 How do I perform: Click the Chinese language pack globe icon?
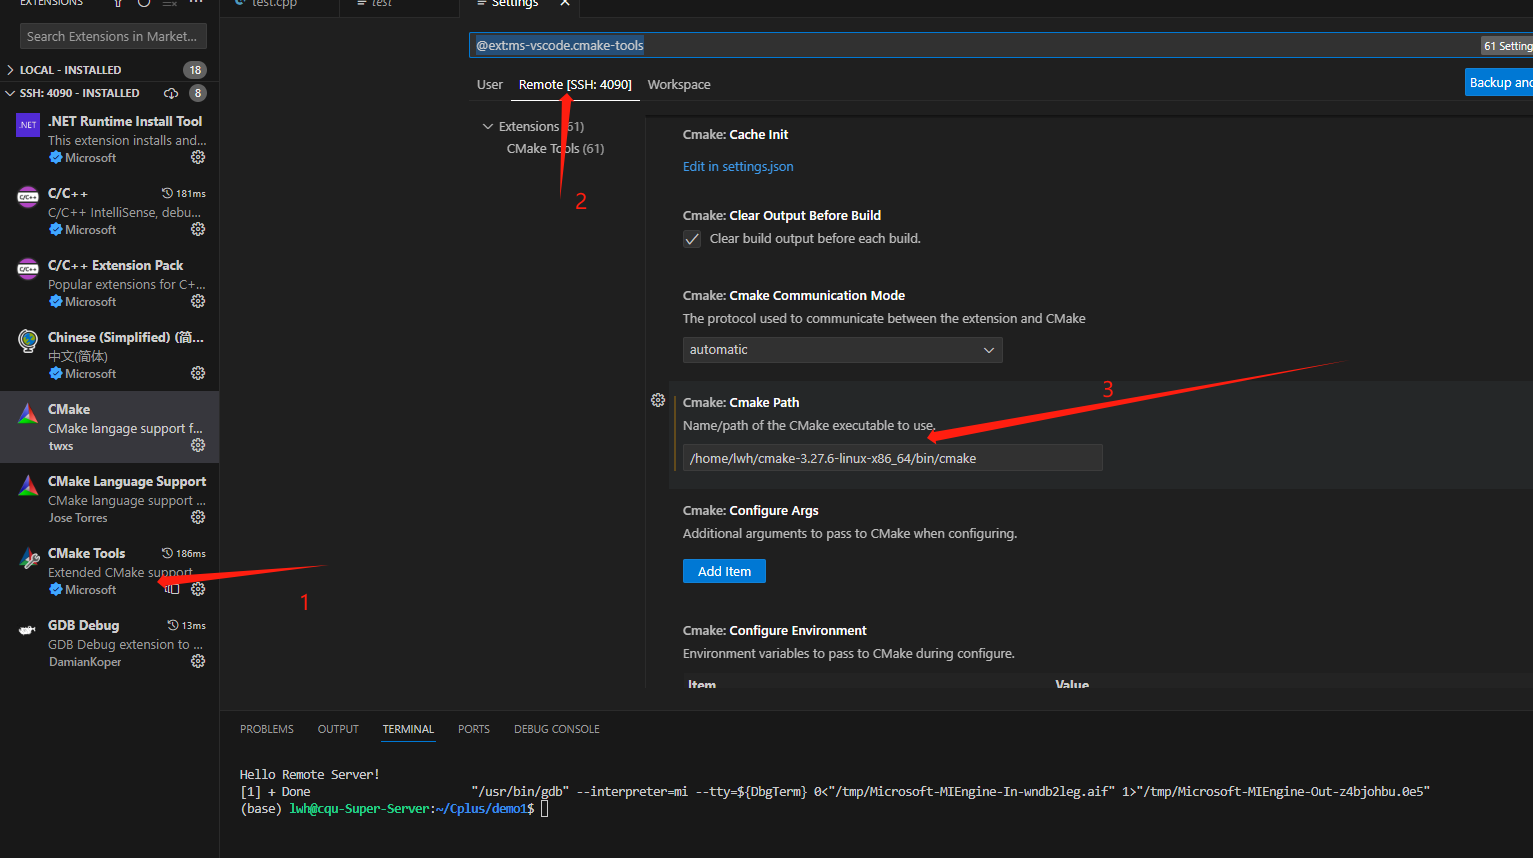[x=28, y=341]
